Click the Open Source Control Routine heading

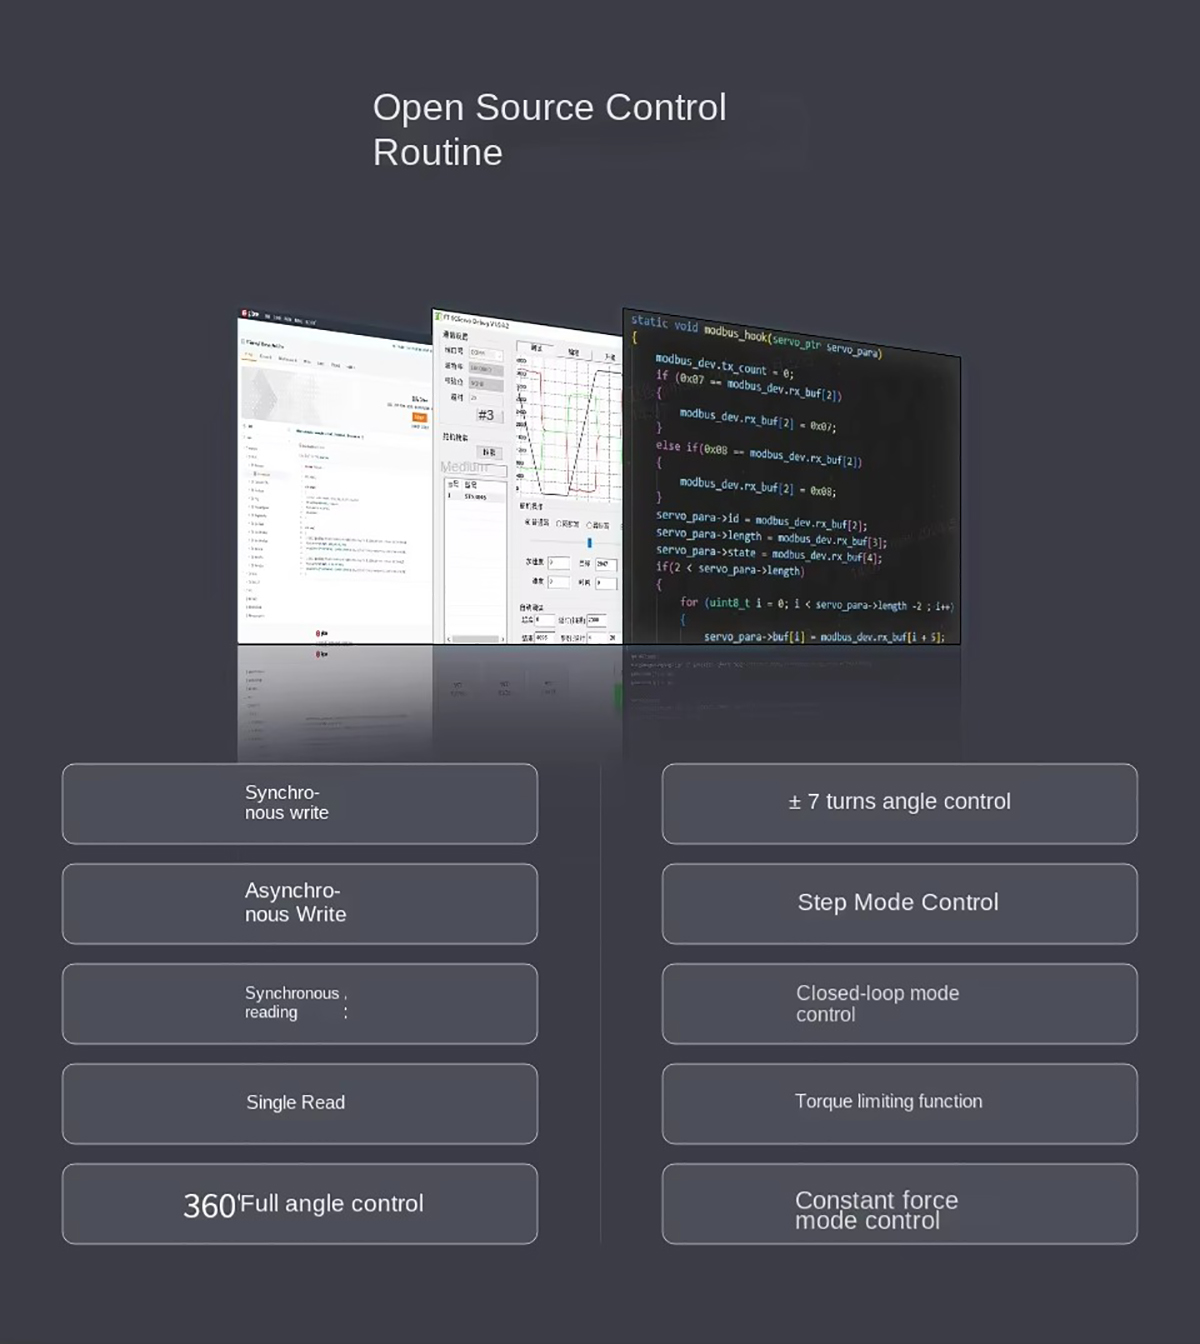point(549,130)
